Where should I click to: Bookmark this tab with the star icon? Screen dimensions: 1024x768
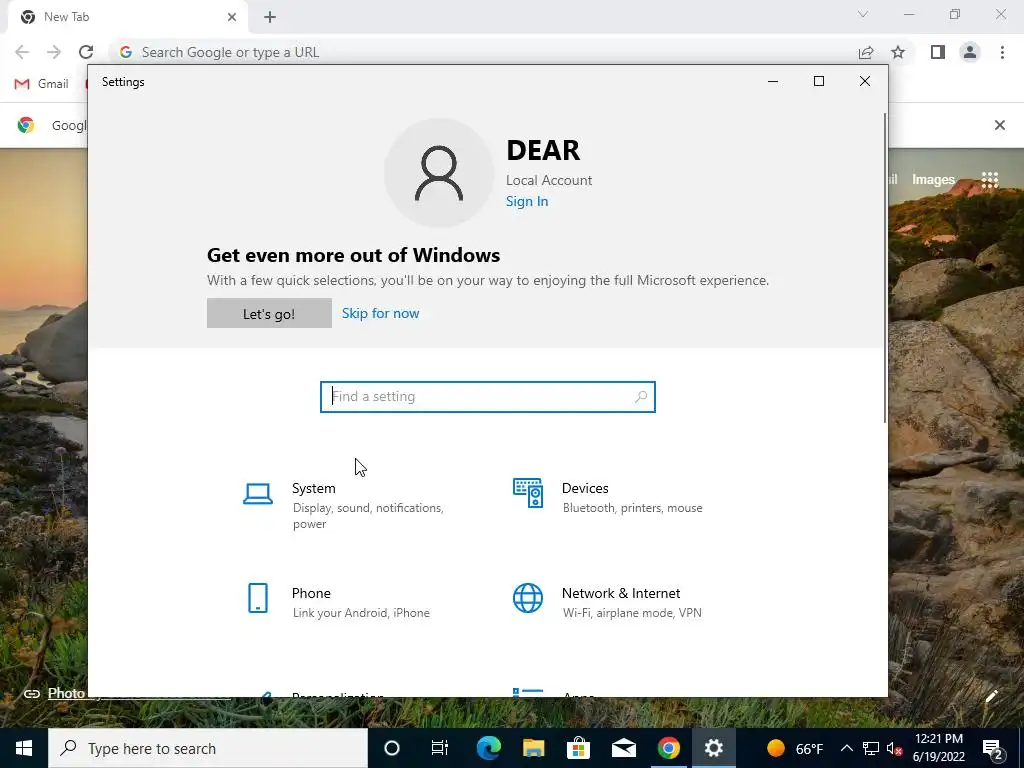point(898,52)
